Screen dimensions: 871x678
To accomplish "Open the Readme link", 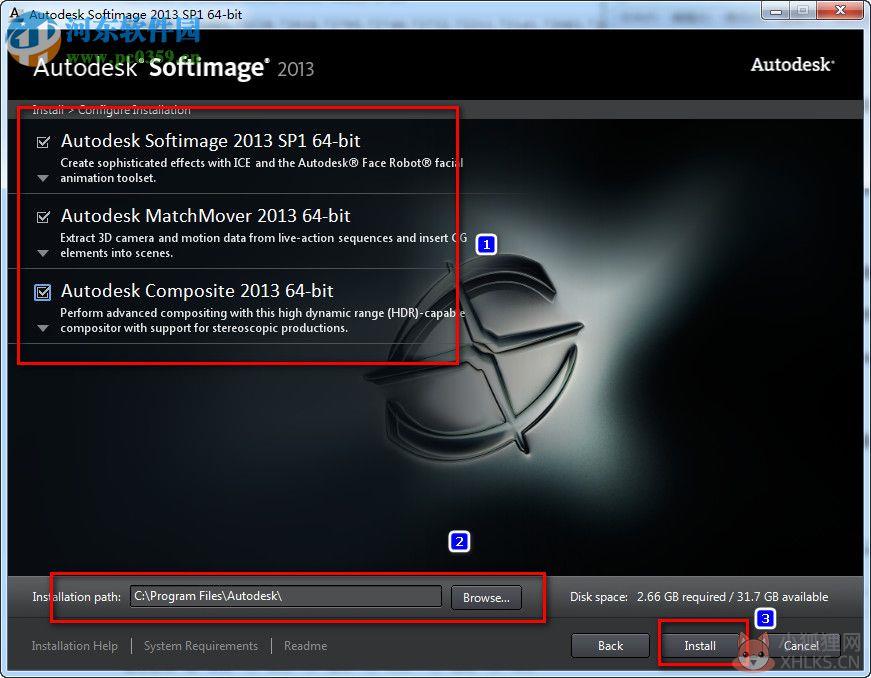I will pos(306,646).
